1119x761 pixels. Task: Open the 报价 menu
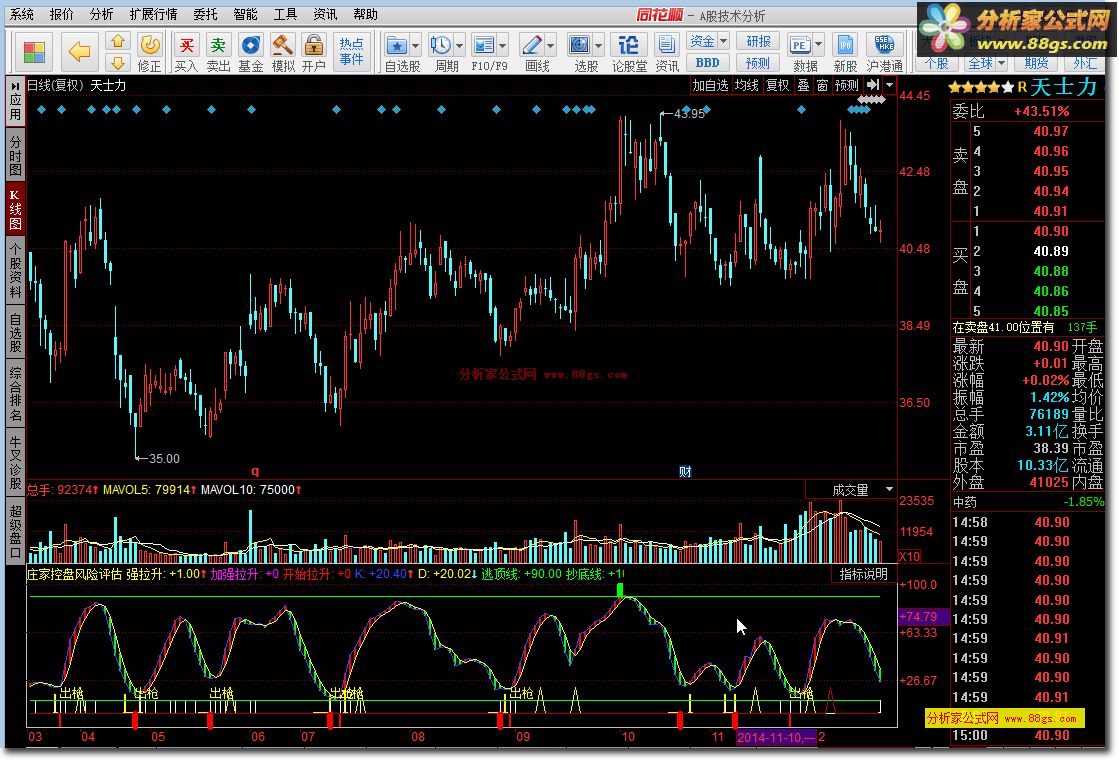click(61, 14)
